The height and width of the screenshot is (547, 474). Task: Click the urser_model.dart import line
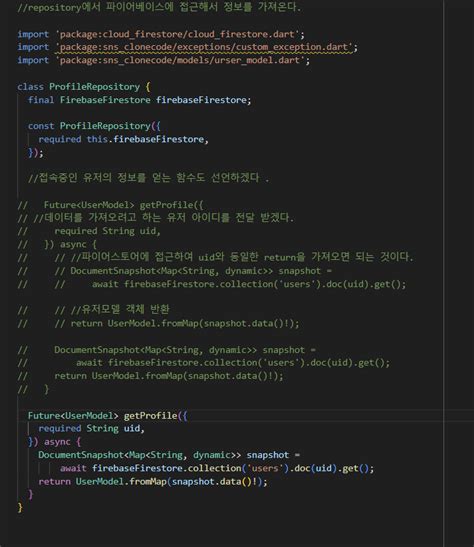pos(164,60)
